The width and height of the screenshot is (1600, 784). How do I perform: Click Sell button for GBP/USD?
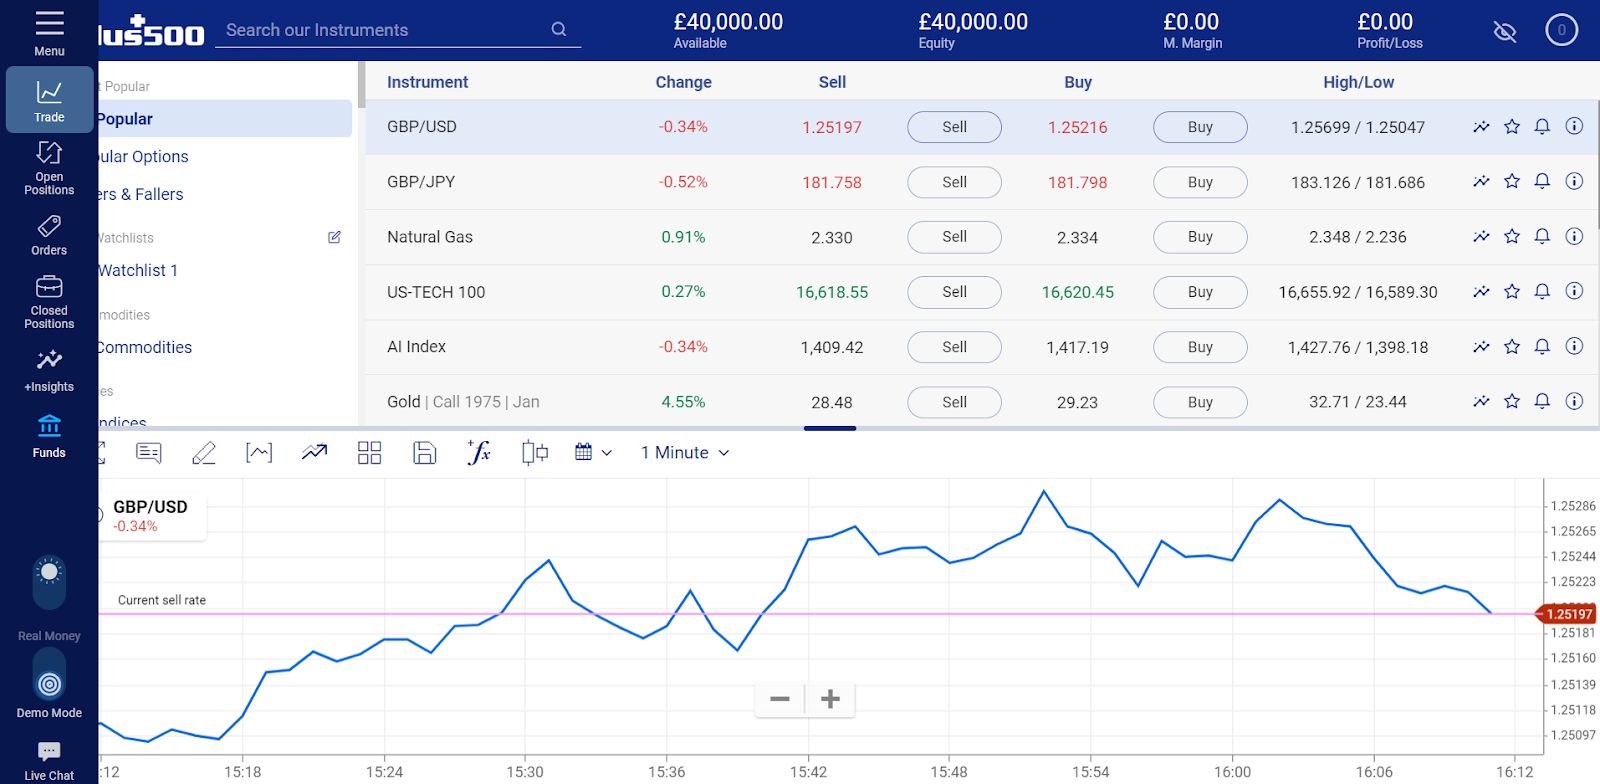(954, 127)
